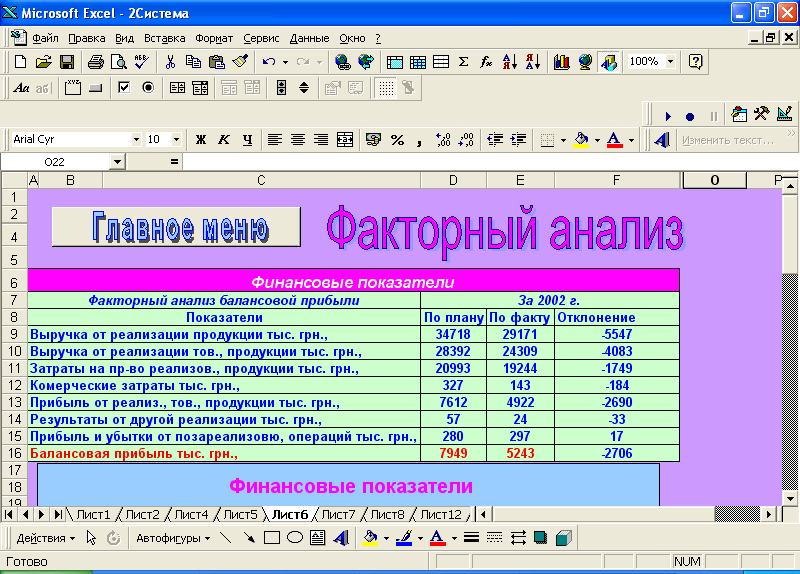Image resolution: width=800 pixels, height=574 pixels.
Task: Open a file with Open folder icon
Action: coord(44,62)
